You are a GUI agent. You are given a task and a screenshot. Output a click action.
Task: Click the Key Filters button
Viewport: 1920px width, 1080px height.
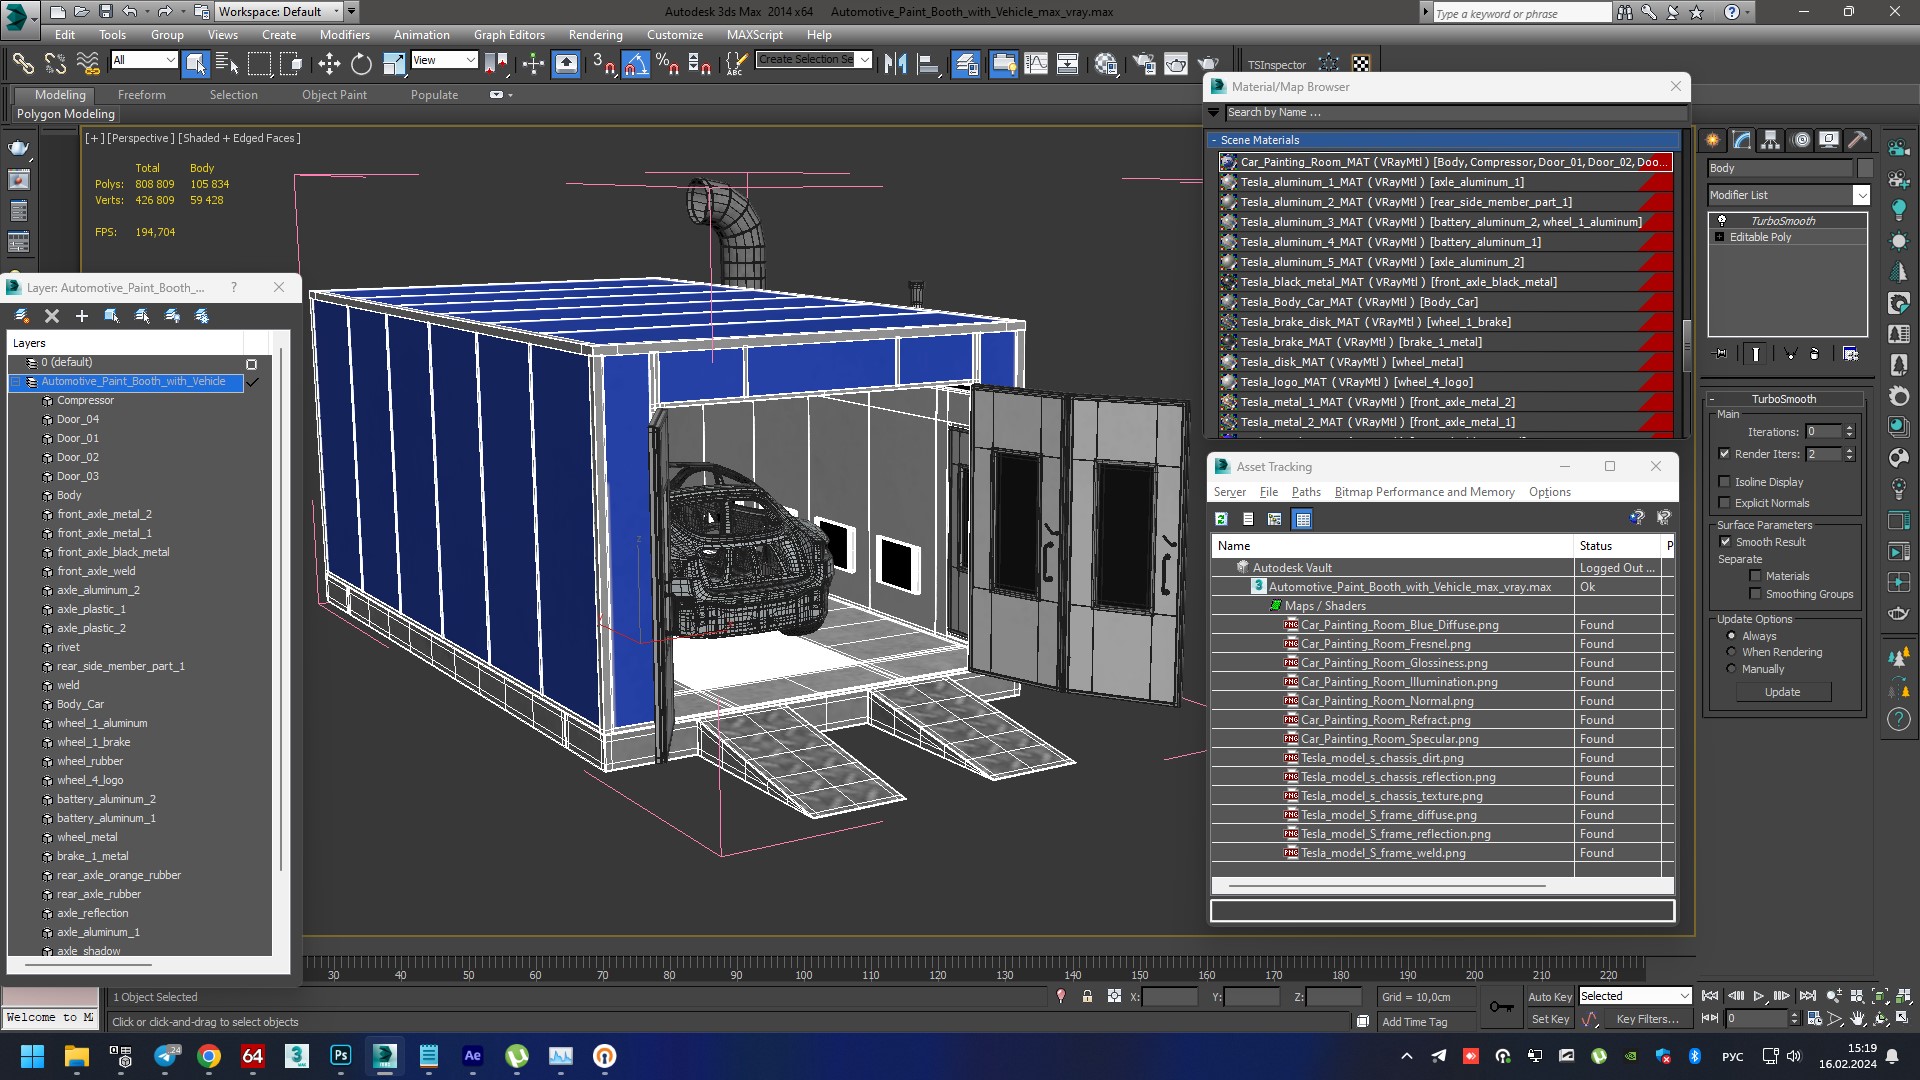1646,1019
